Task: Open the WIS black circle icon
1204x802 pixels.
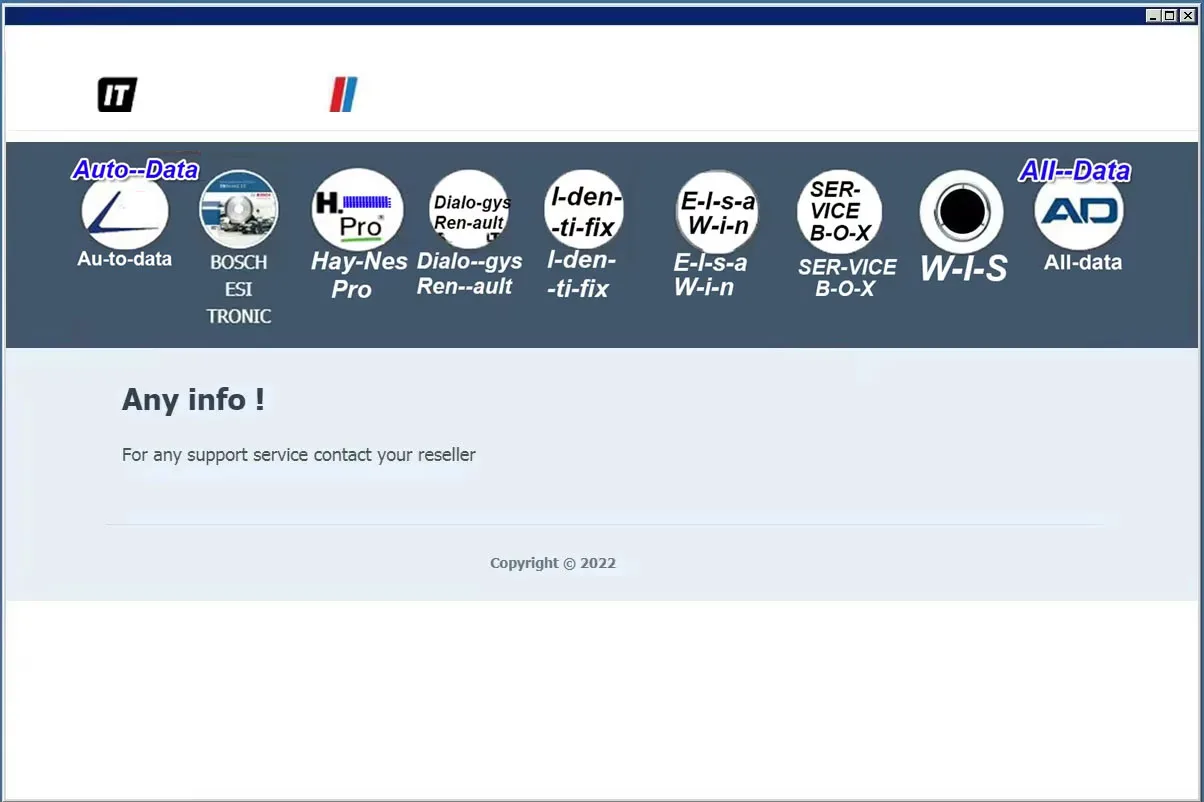Action: [x=961, y=212]
